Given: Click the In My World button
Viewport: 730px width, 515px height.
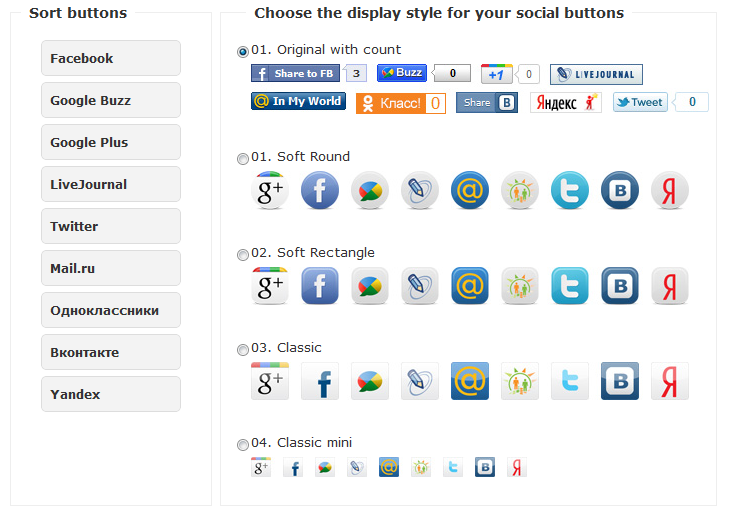Looking at the screenshot, I should click(298, 101).
